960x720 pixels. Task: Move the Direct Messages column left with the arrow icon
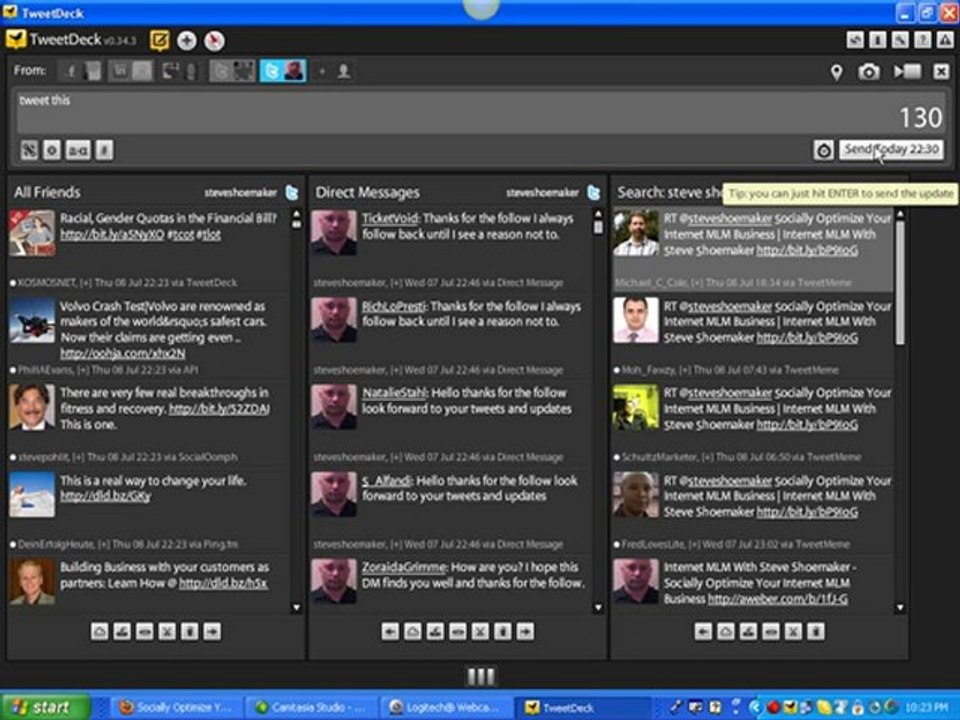390,631
